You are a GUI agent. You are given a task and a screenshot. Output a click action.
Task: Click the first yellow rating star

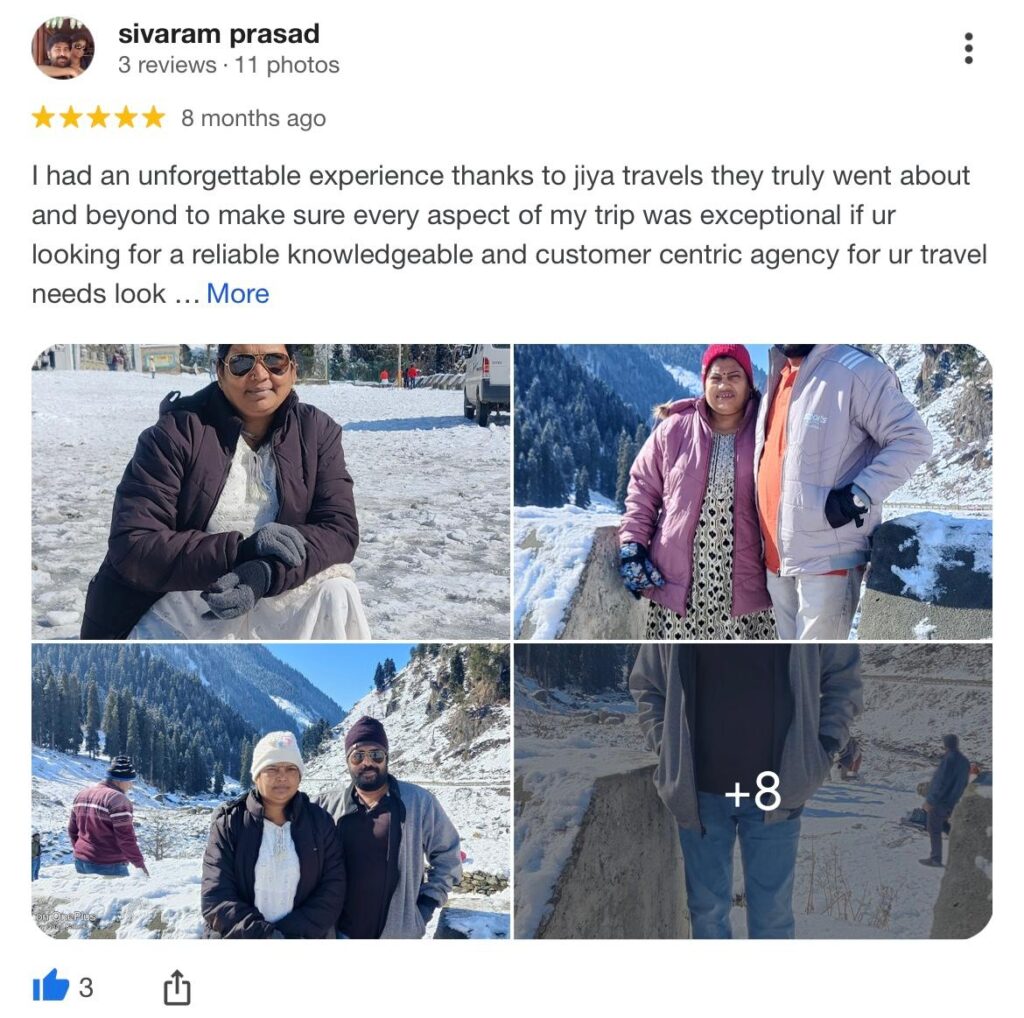[x=43, y=118]
